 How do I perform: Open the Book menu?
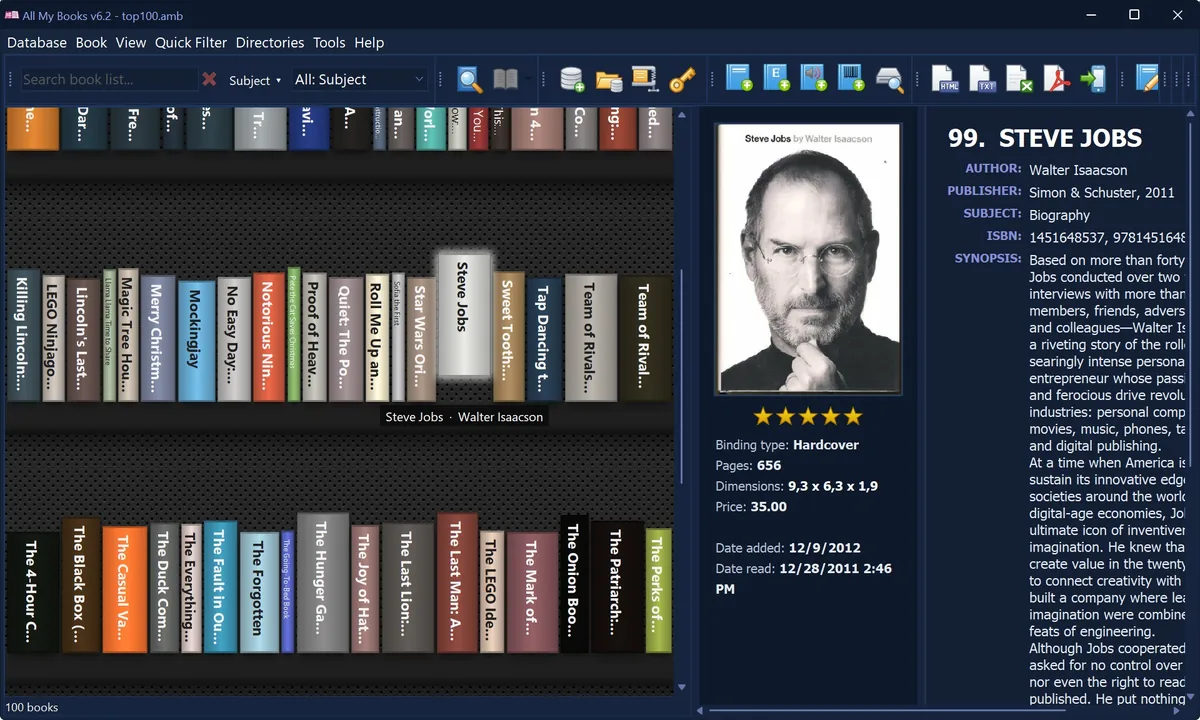[91, 42]
